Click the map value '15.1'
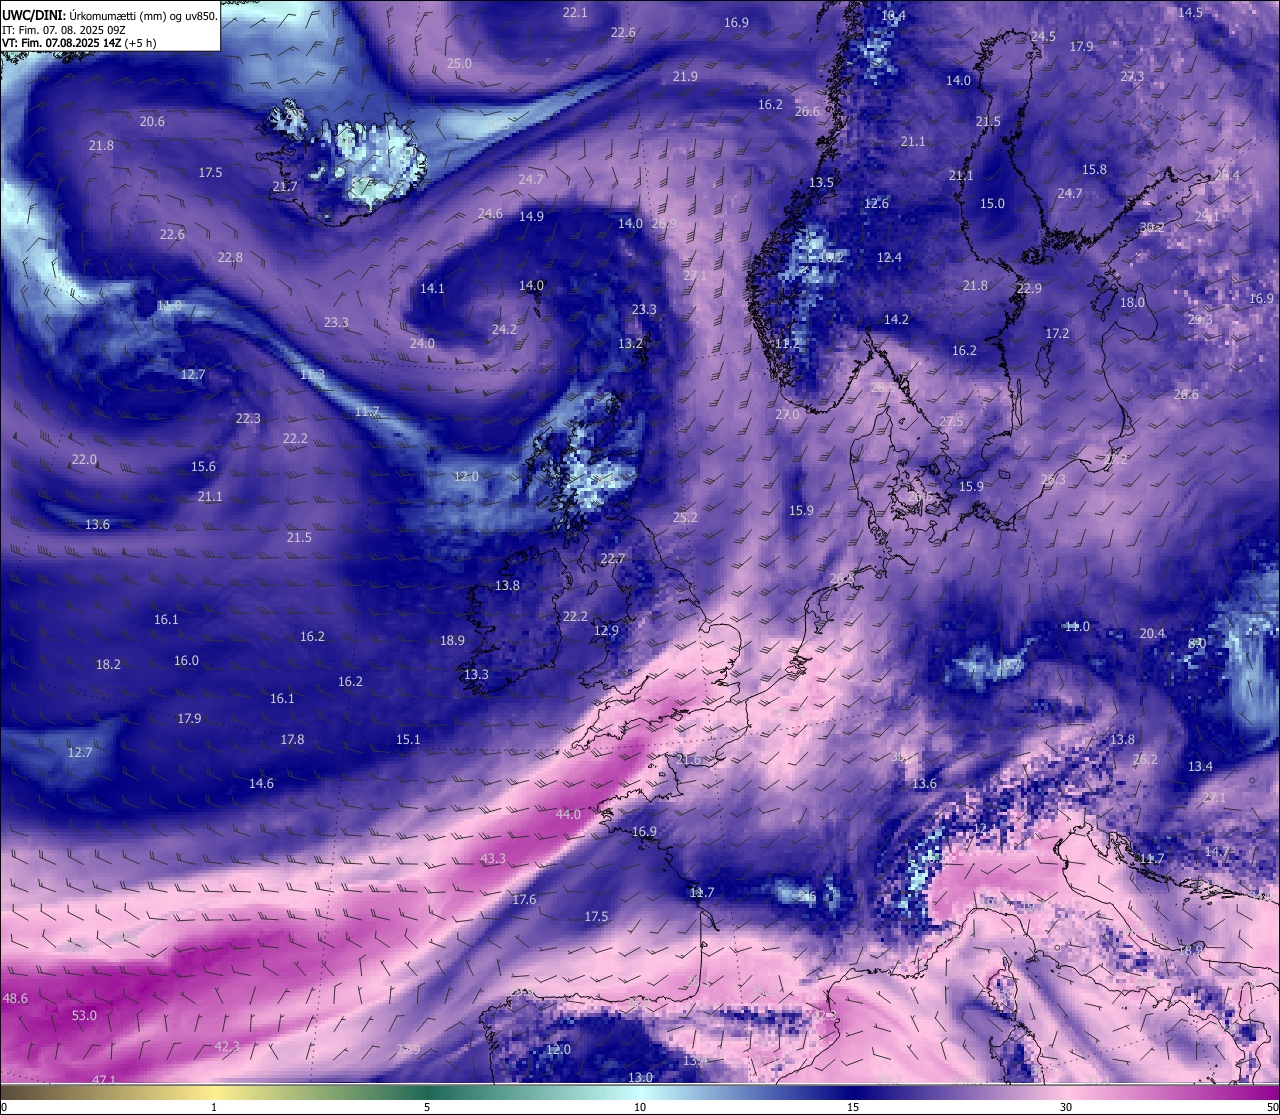Image resolution: width=1280 pixels, height=1115 pixels. [408, 739]
